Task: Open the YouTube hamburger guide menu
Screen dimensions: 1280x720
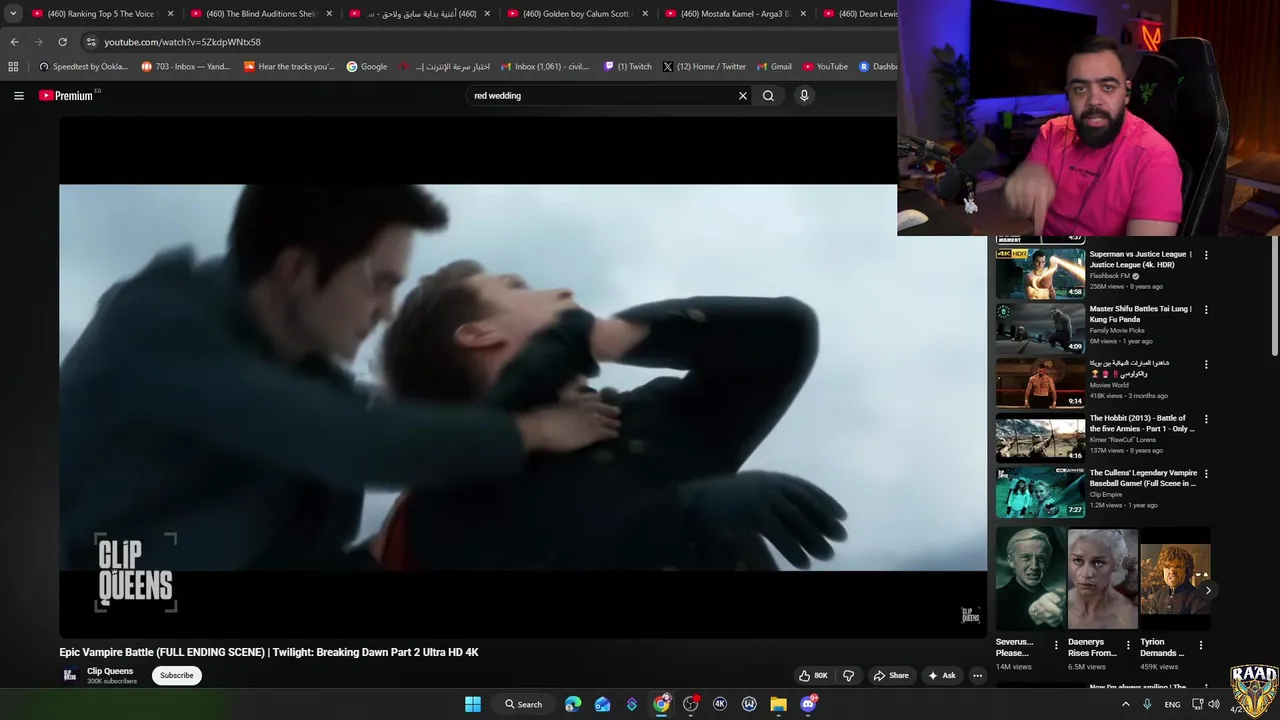Action: [19, 96]
